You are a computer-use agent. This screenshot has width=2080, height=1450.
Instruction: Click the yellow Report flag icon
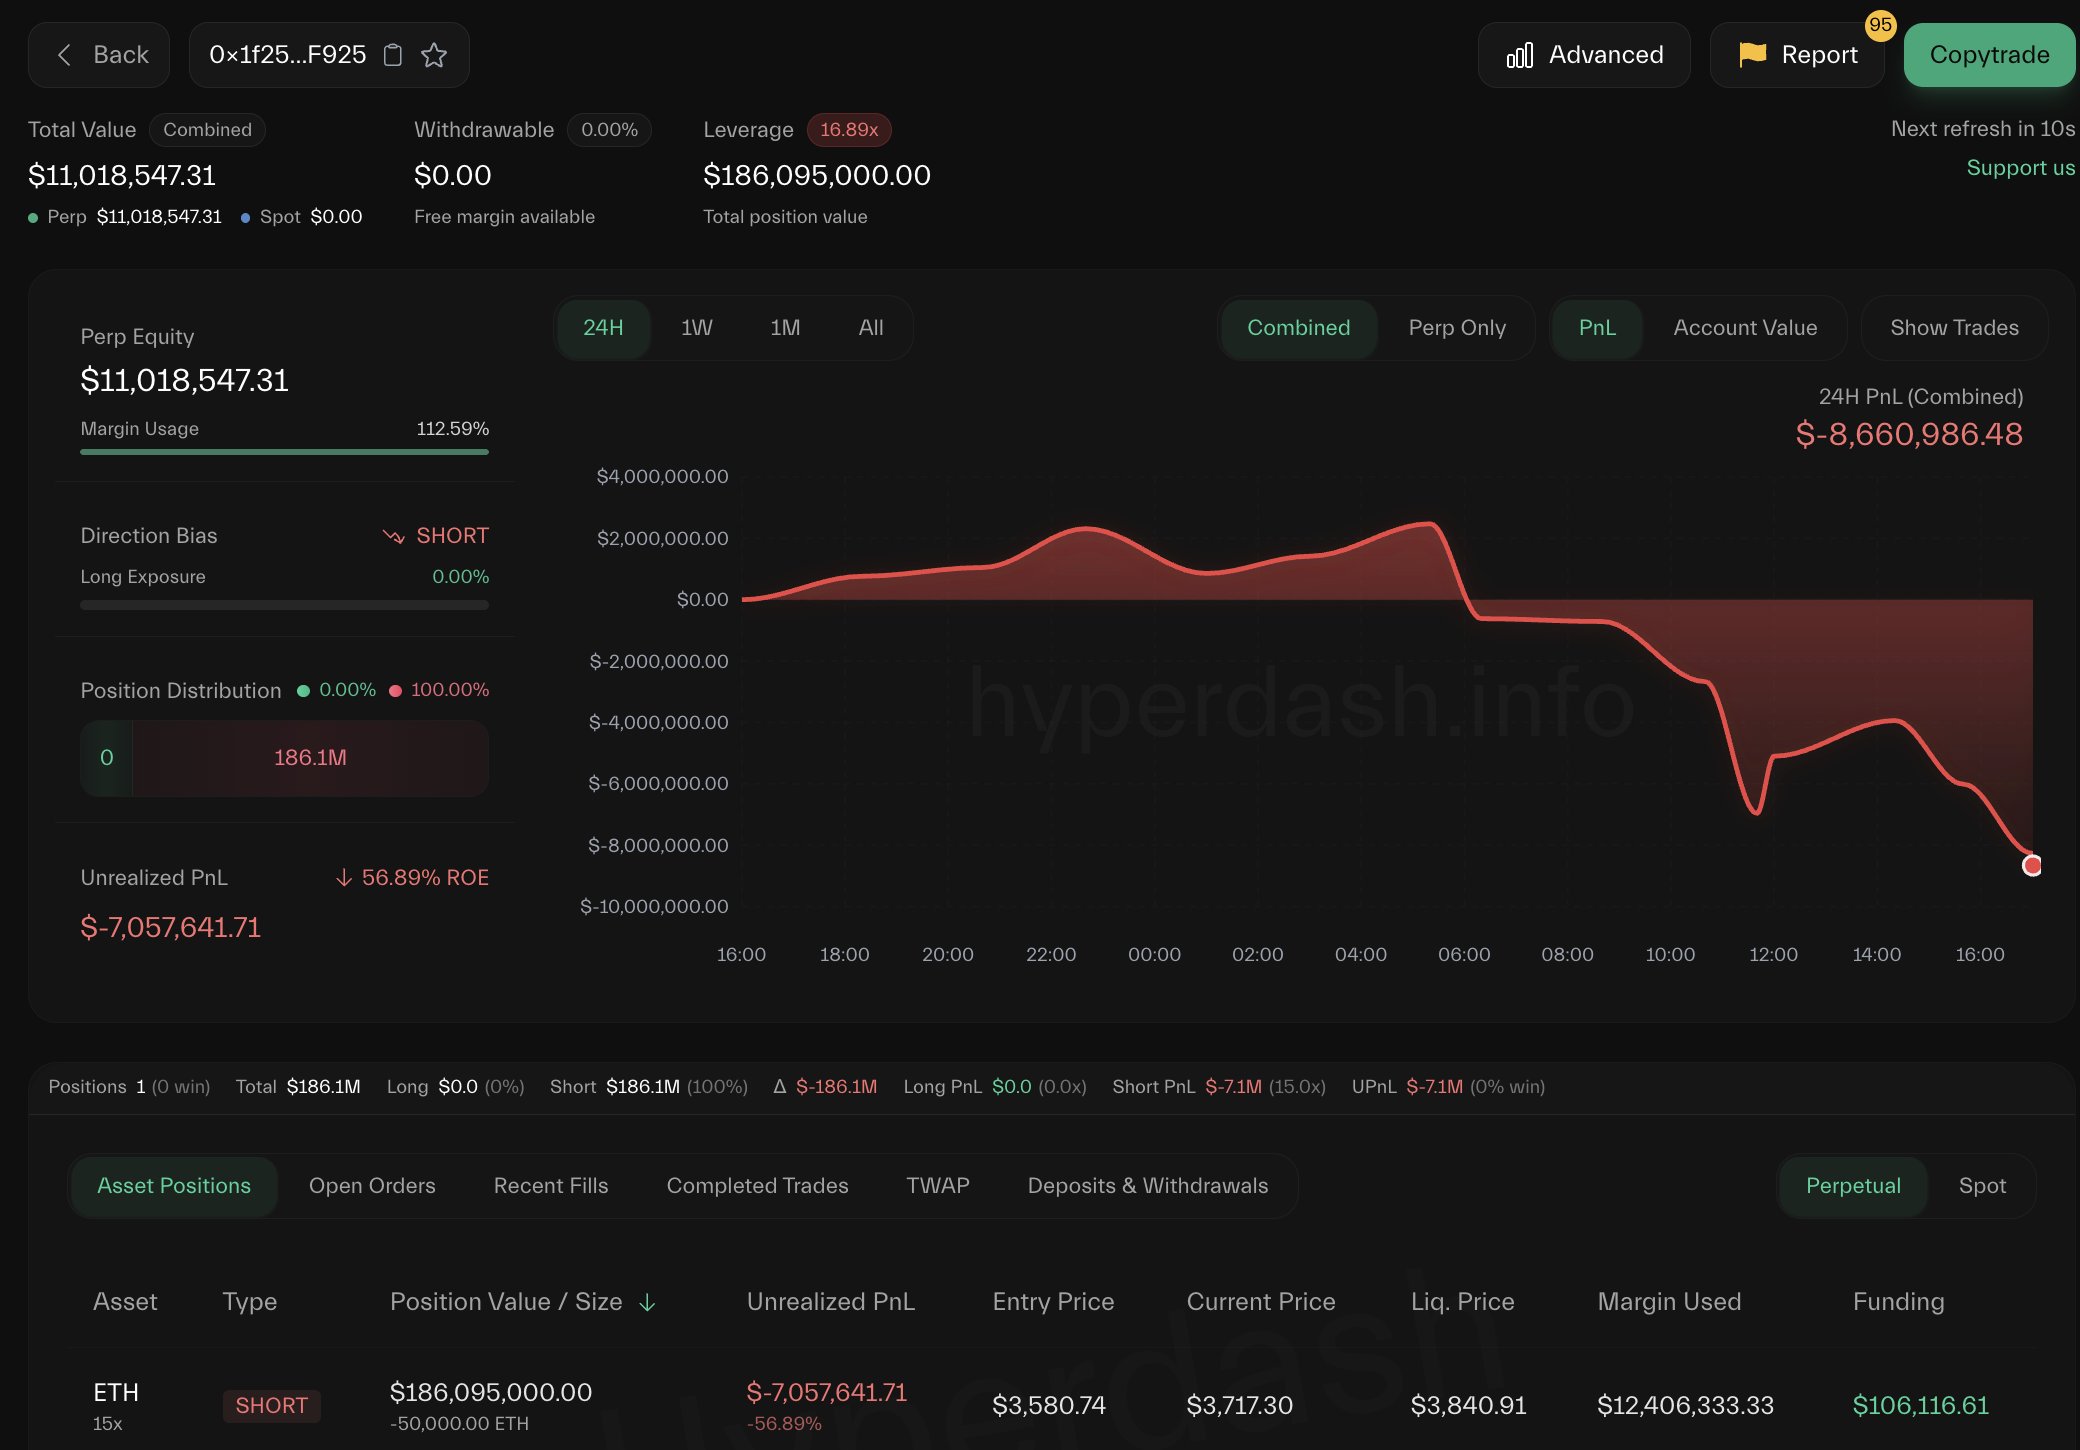click(x=1752, y=55)
